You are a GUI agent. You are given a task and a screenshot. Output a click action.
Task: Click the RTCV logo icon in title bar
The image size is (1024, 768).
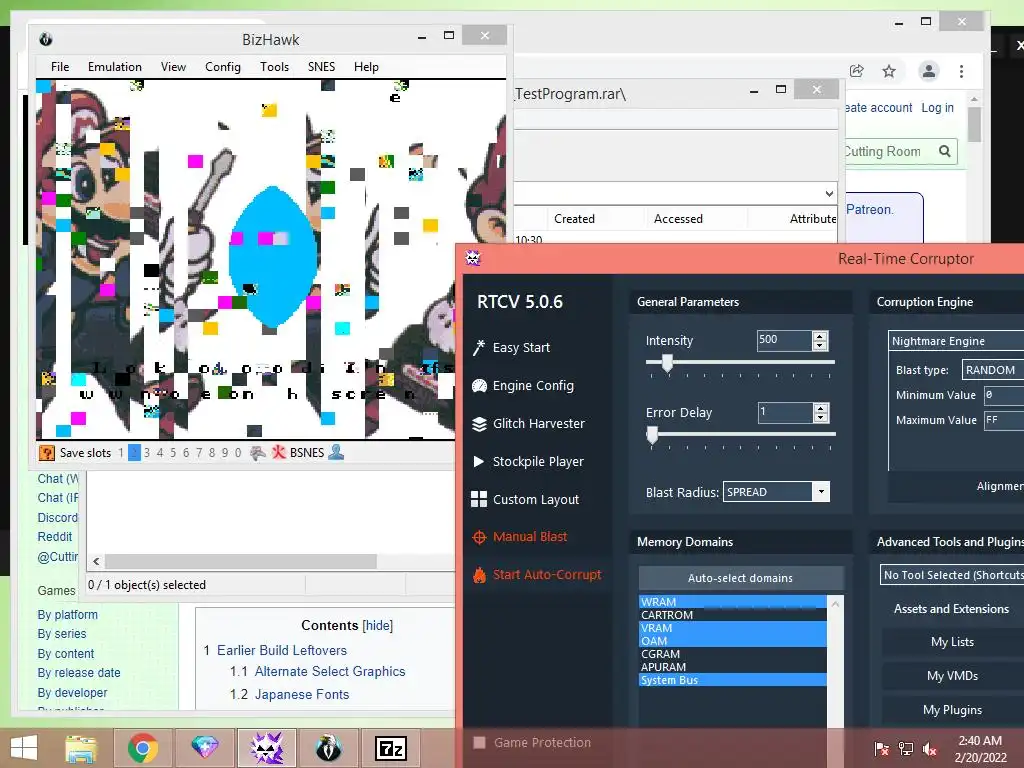click(x=473, y=259)
